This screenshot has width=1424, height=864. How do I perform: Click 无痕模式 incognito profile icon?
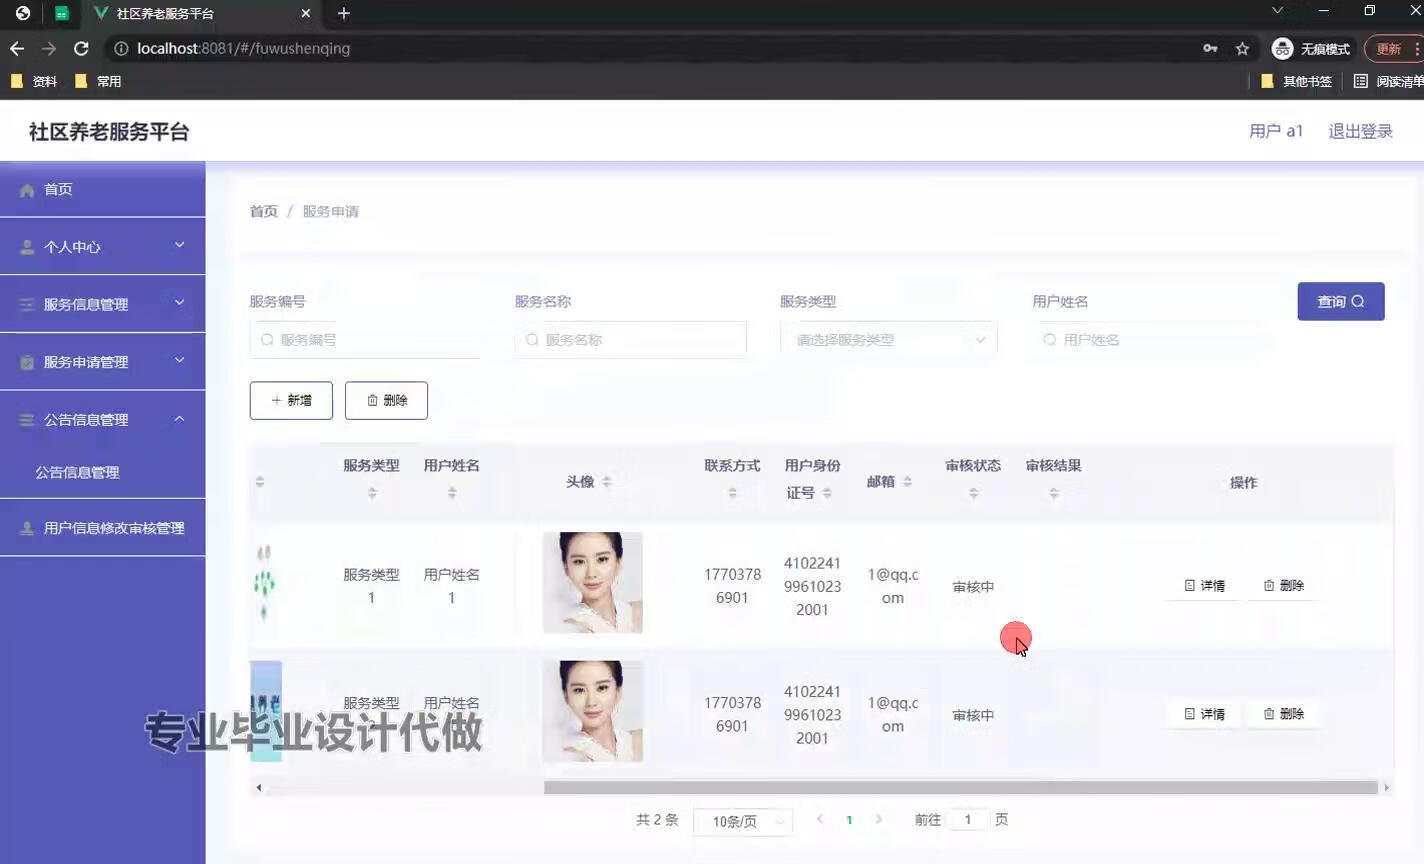pyautogui.click(x=1282, y=48)
